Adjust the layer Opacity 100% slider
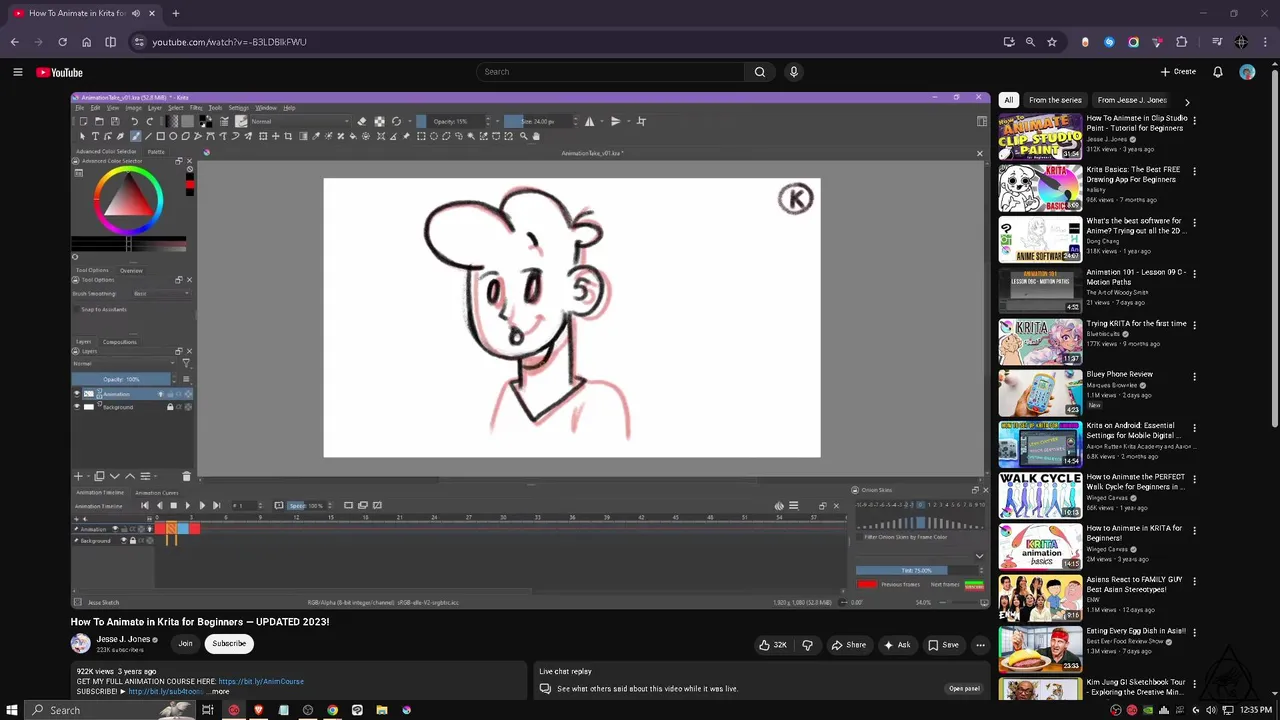 pyautogui.click(x=121, y=379)
